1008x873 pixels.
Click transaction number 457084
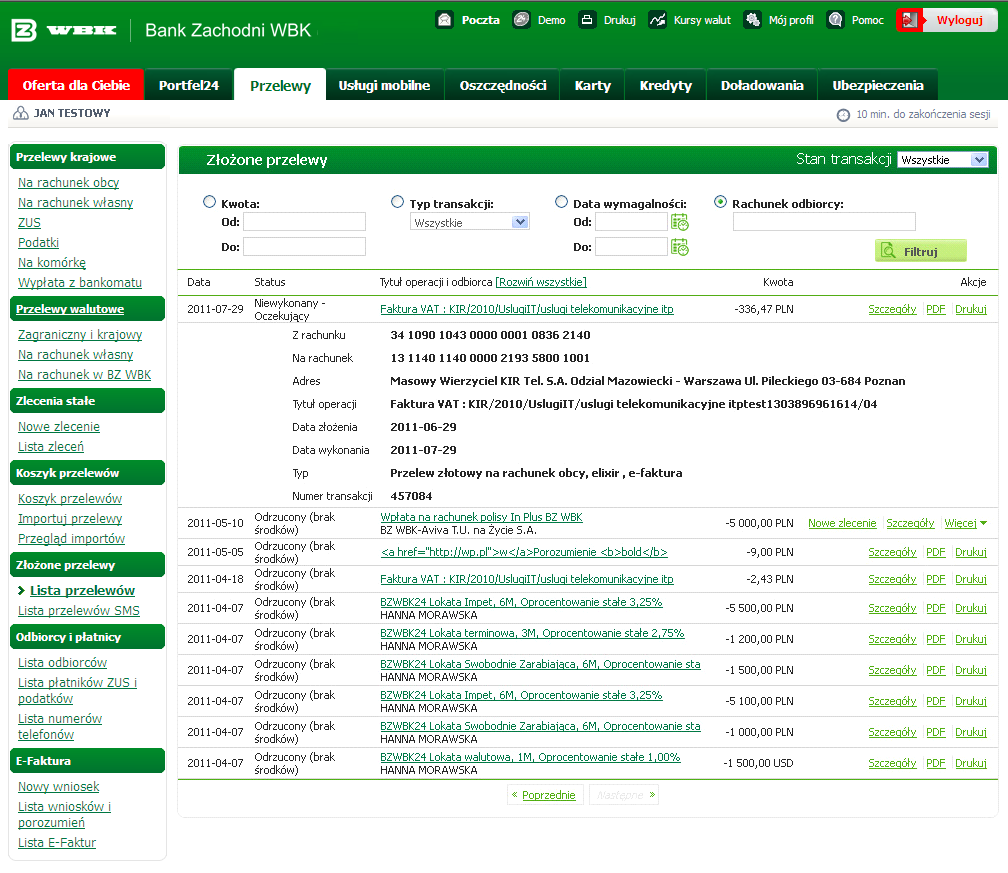pyautogui.click(x=411, y=496)
